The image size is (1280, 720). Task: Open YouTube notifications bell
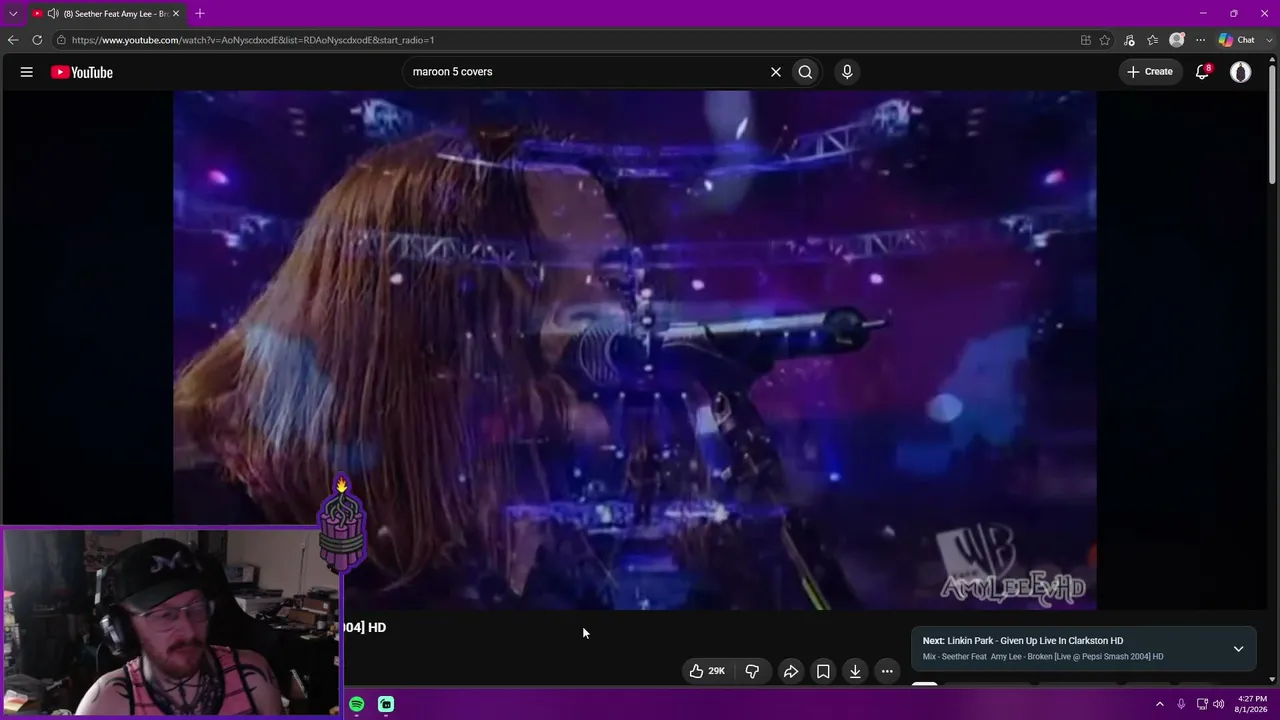[x=1203, y=72]
